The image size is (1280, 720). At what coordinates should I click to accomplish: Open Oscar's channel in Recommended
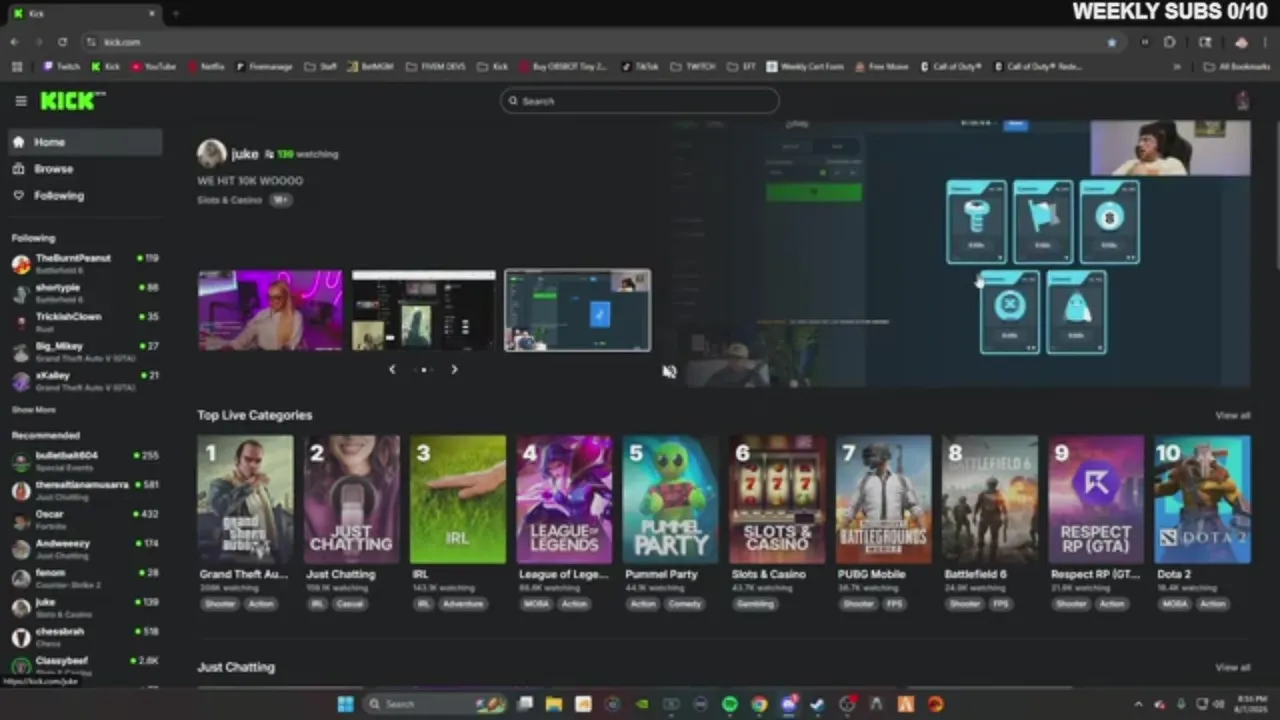tap(84, 519)
